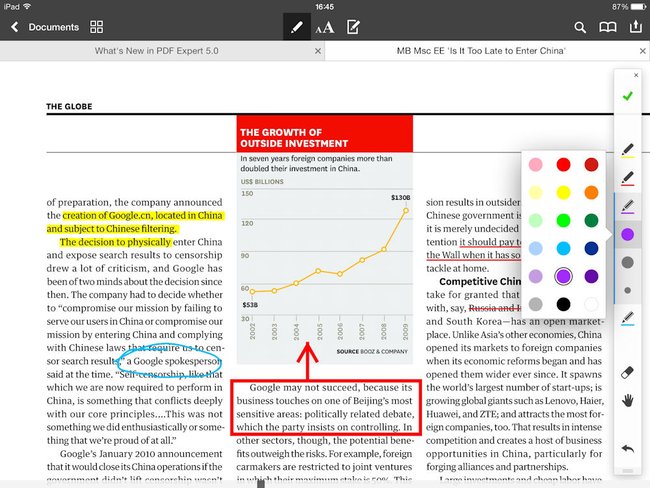Screen dimensions: 650x488
Task: Switch to What's New in PDF Expert 5.0 tab
Action: click(156, 51)
